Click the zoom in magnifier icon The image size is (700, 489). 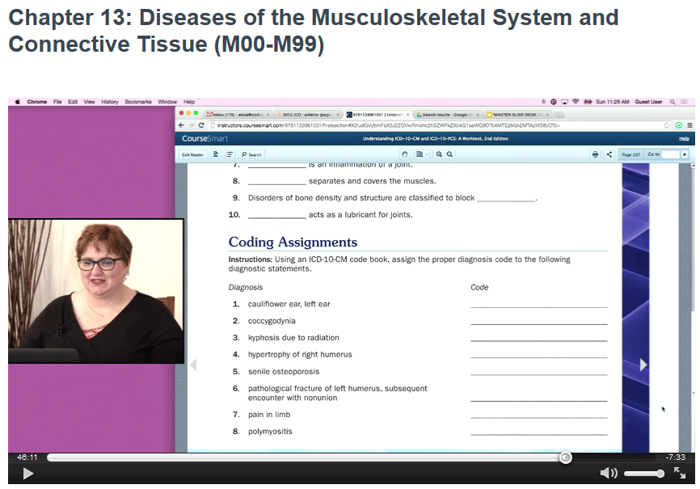coord(439,155)
